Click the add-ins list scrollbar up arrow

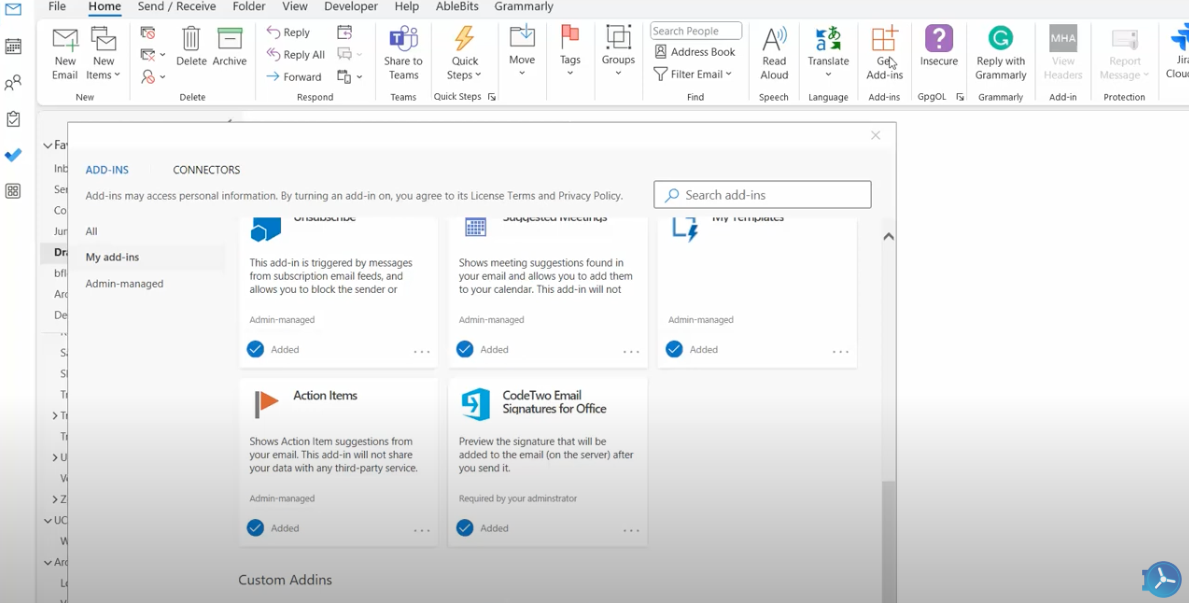(x=888, y=237)
